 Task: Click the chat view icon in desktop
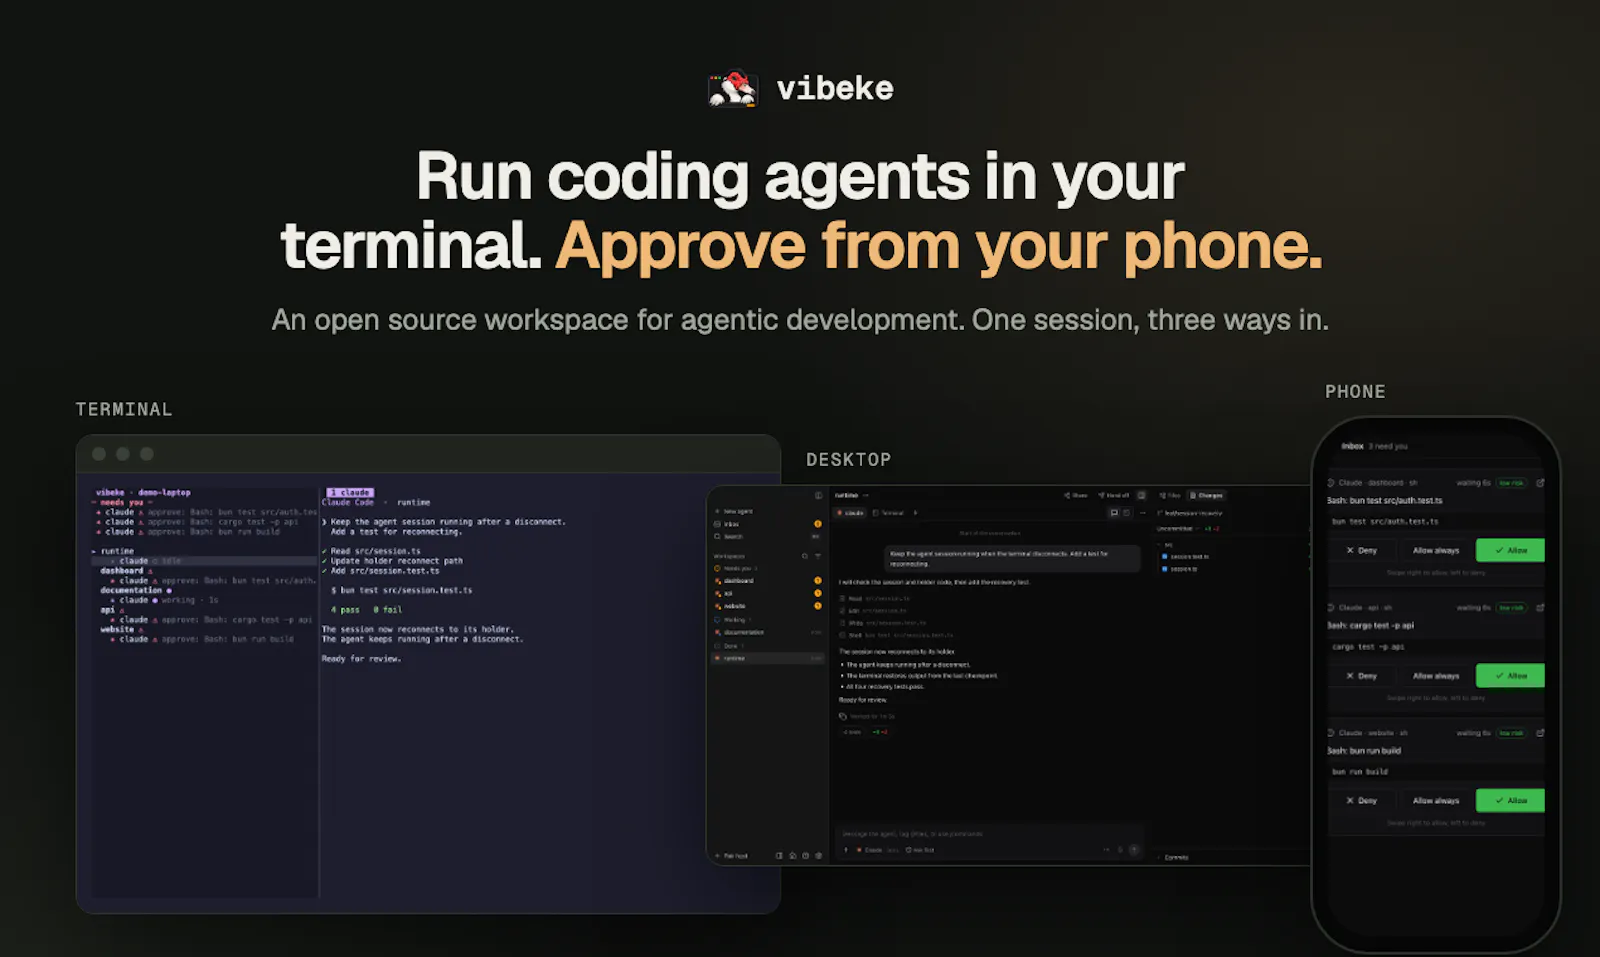pyautogui.click(x=1114, y=513)
